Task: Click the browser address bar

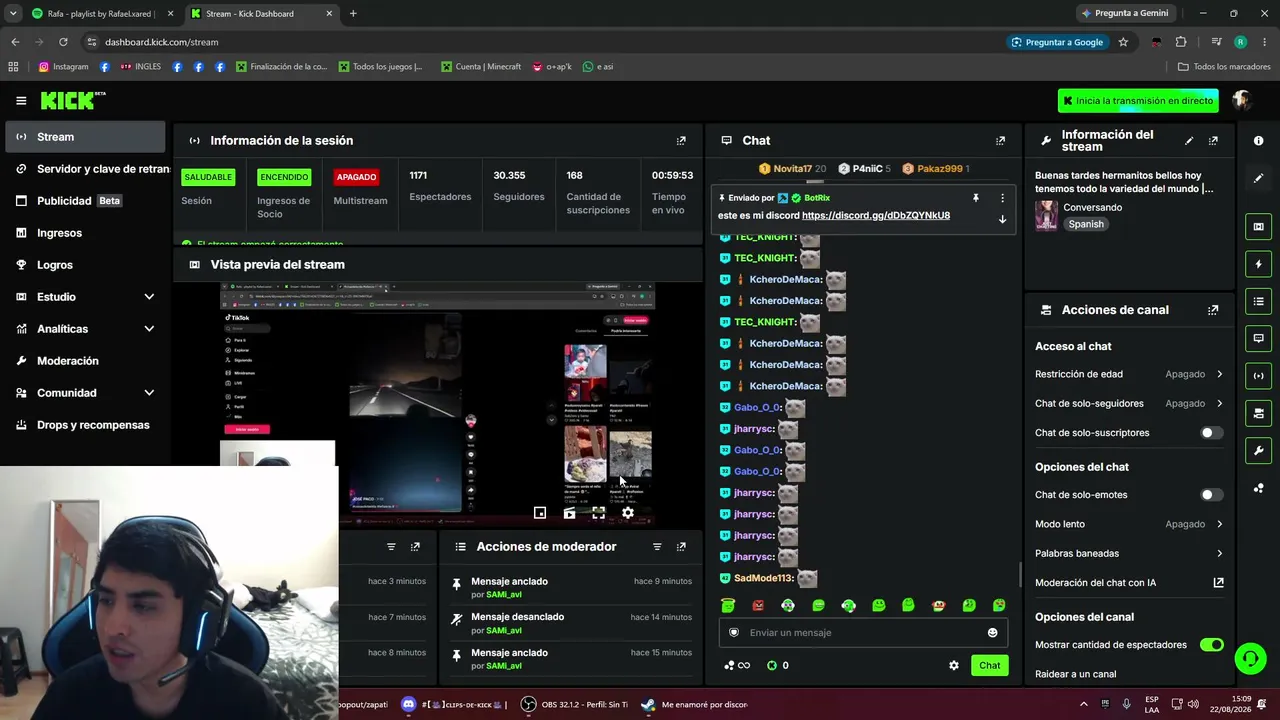Action: [540, 42]
